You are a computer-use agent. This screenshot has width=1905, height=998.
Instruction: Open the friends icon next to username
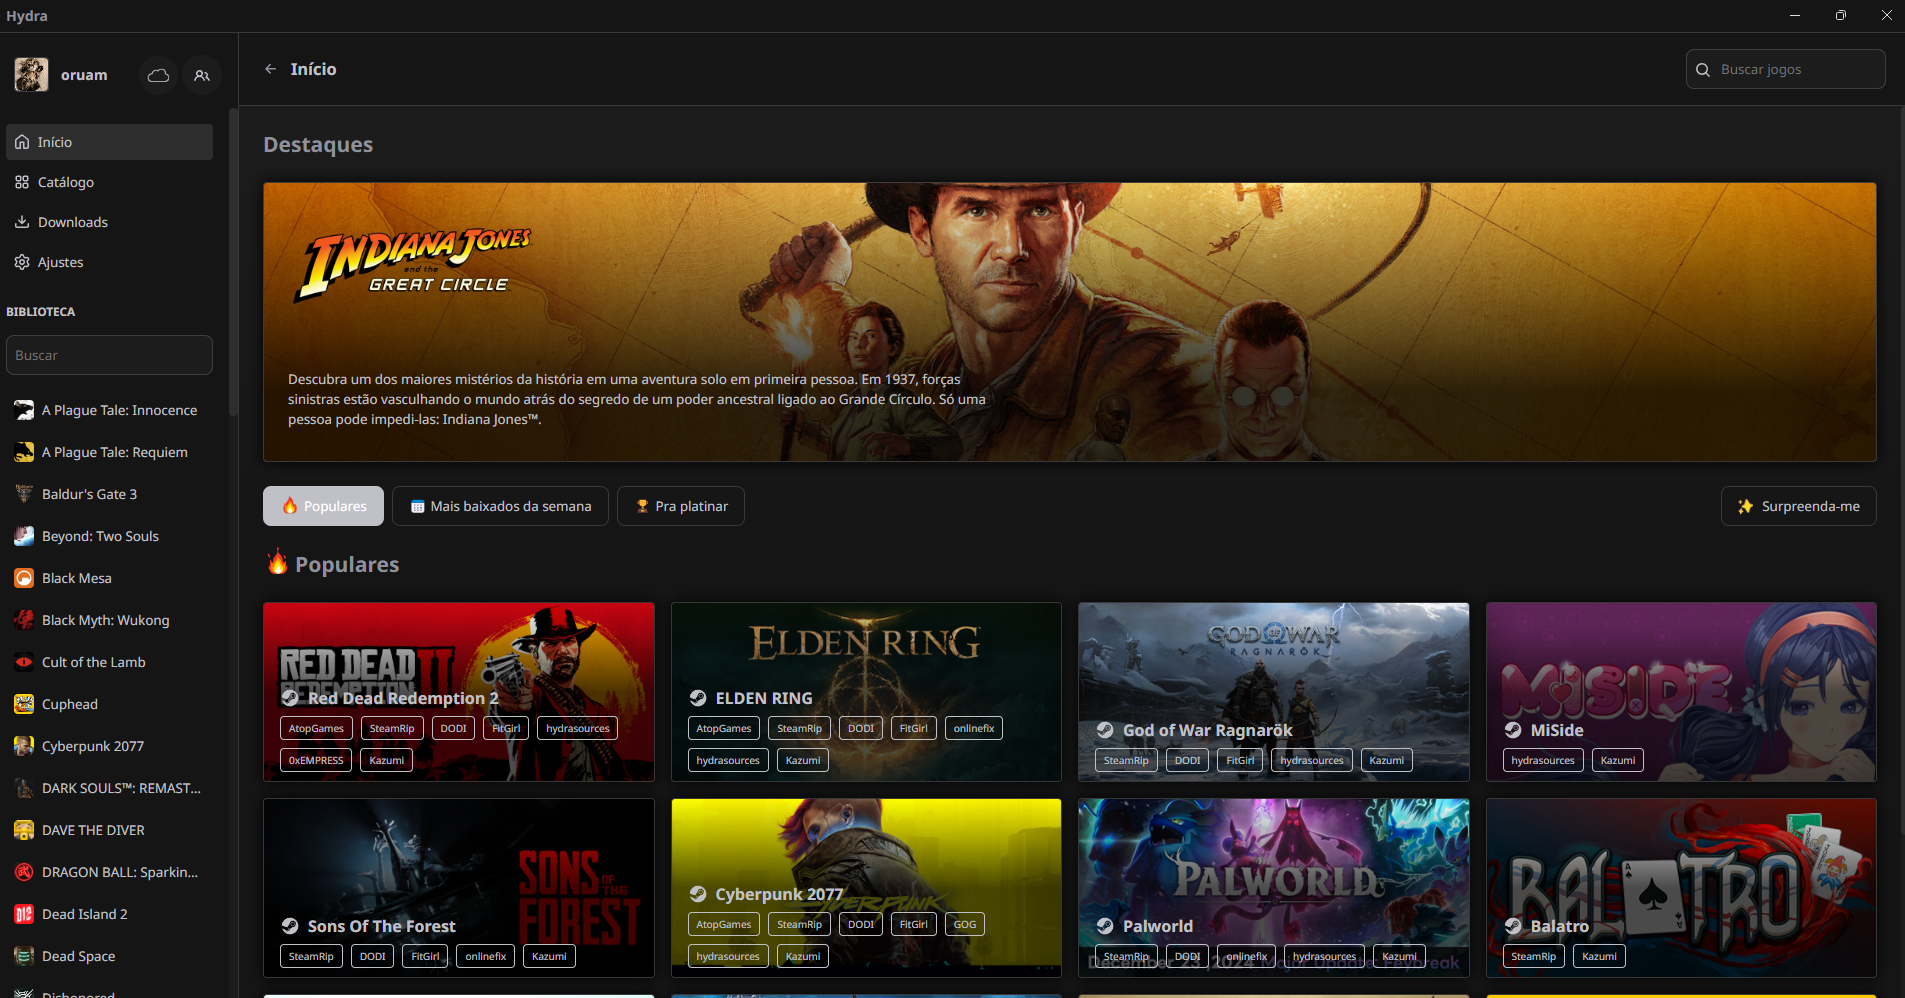click(x=202, y=75)
